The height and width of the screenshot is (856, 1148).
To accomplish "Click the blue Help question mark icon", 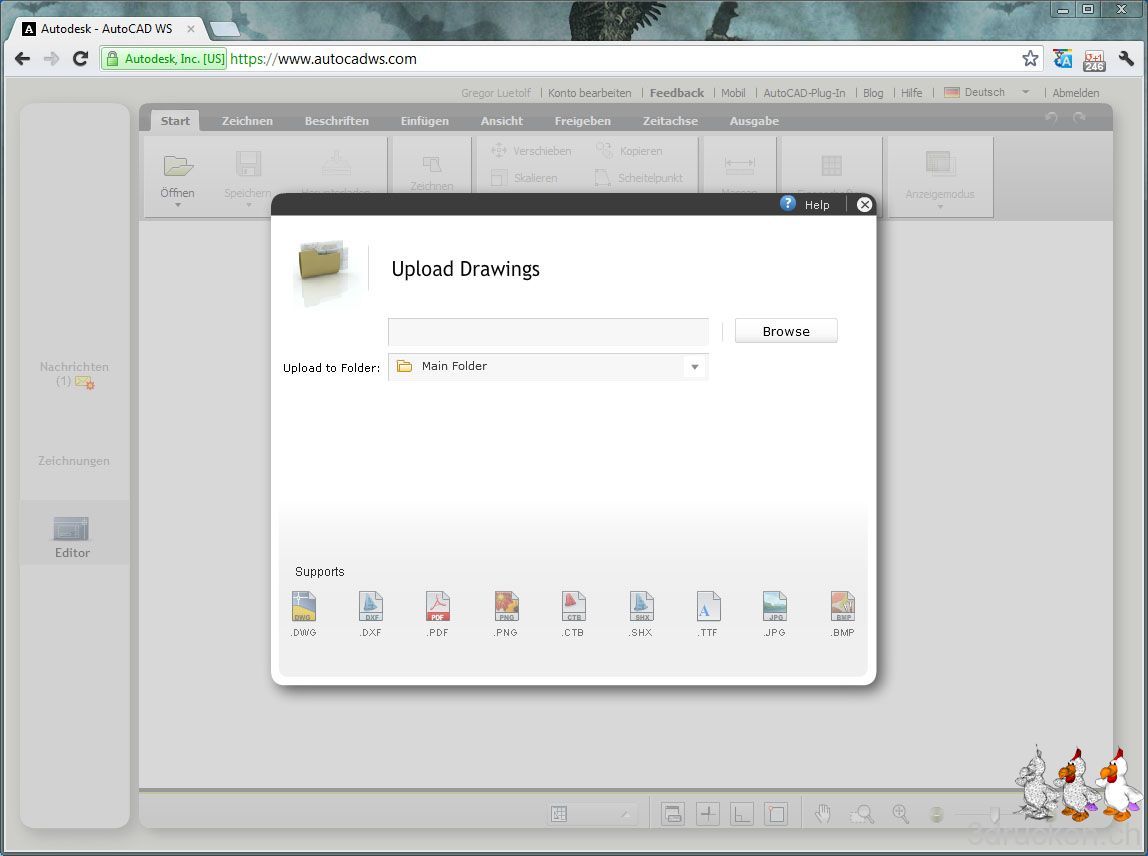I will point(788,204).
